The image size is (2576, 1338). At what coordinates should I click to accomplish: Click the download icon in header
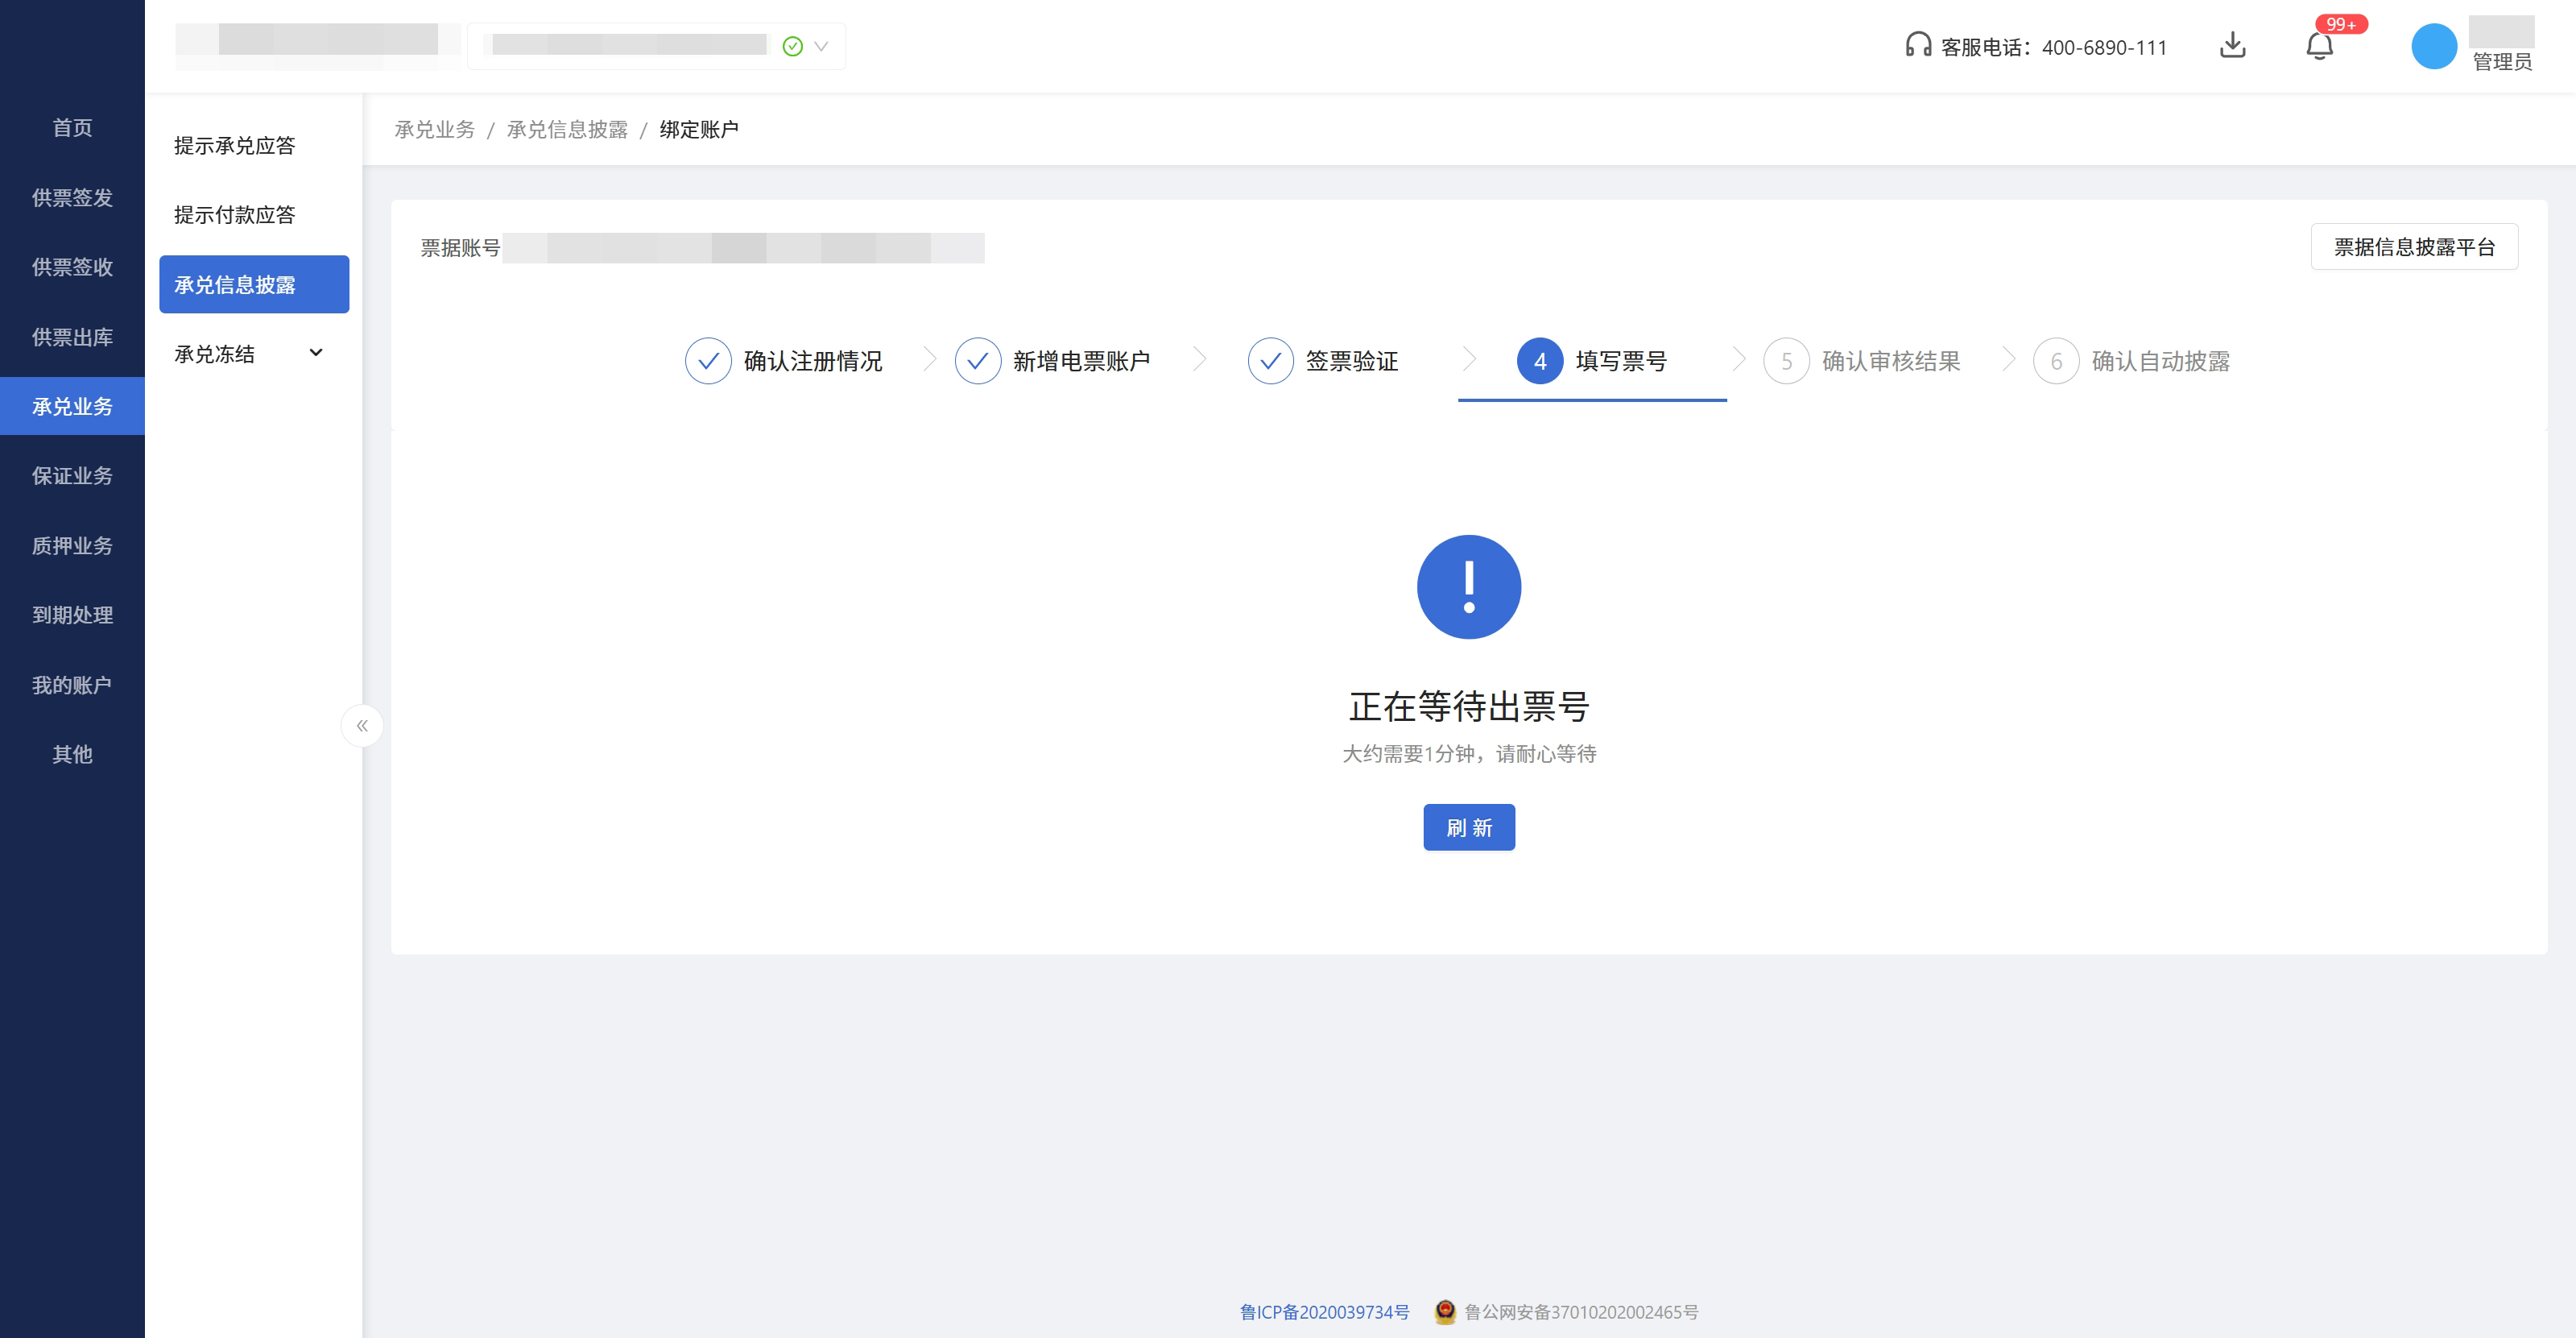click(x=2232, y=46)
